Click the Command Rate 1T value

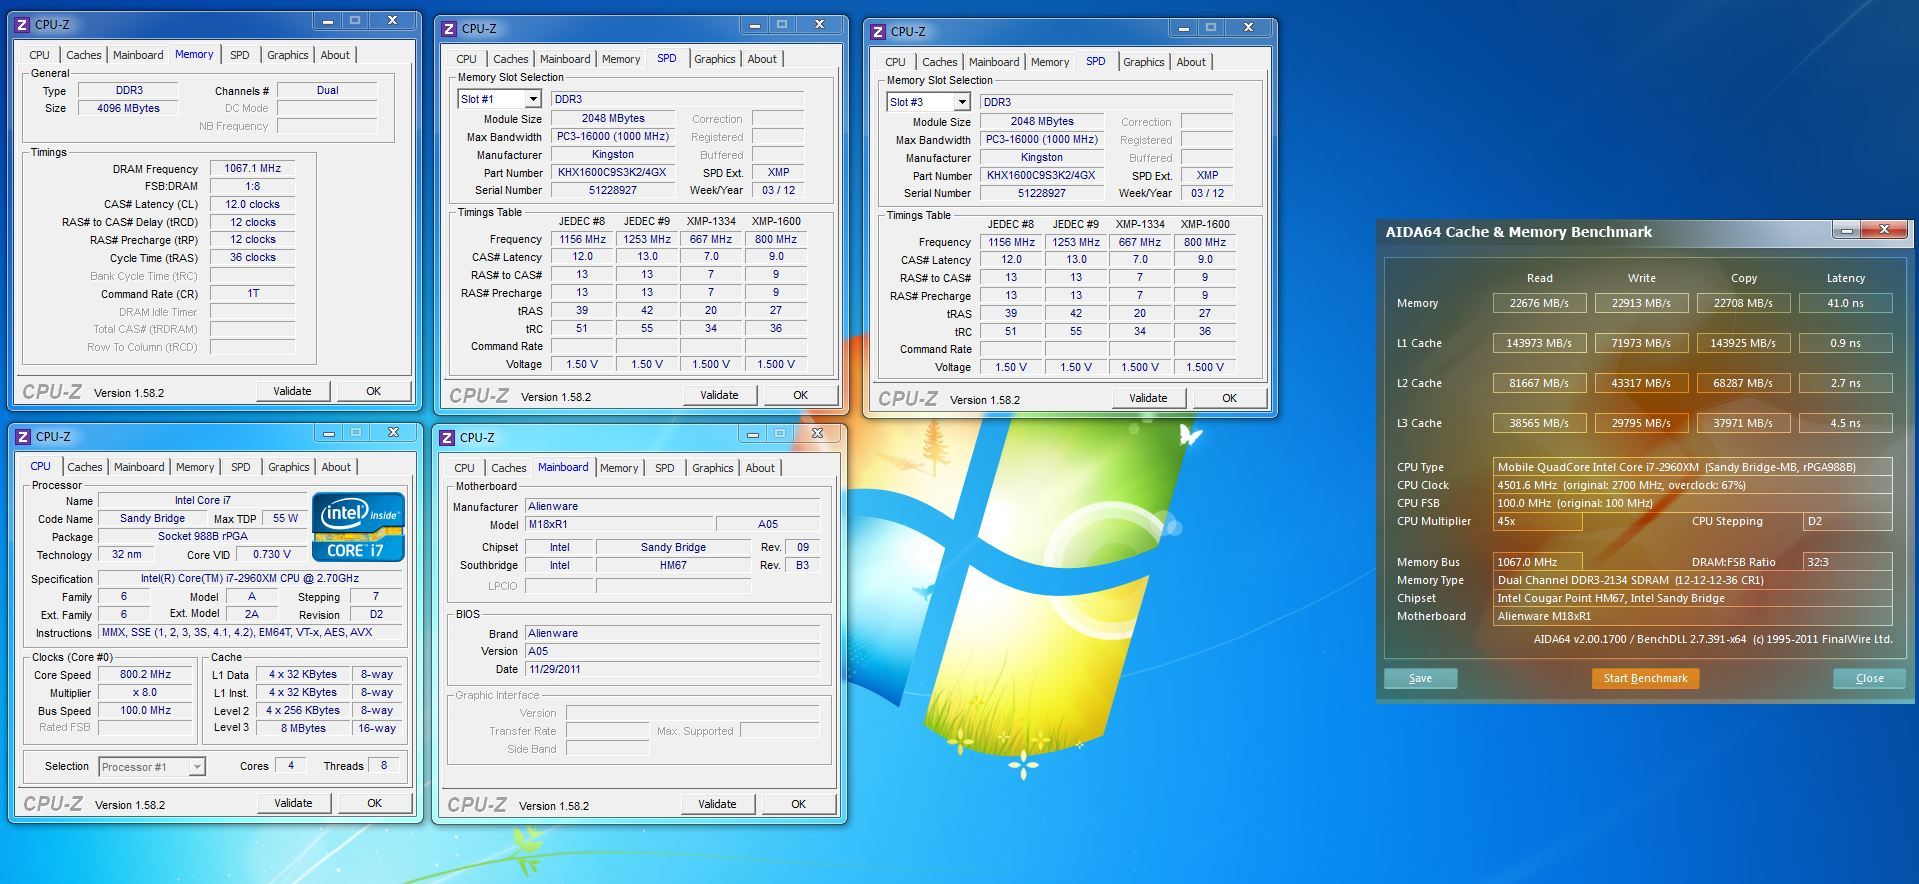252,293
